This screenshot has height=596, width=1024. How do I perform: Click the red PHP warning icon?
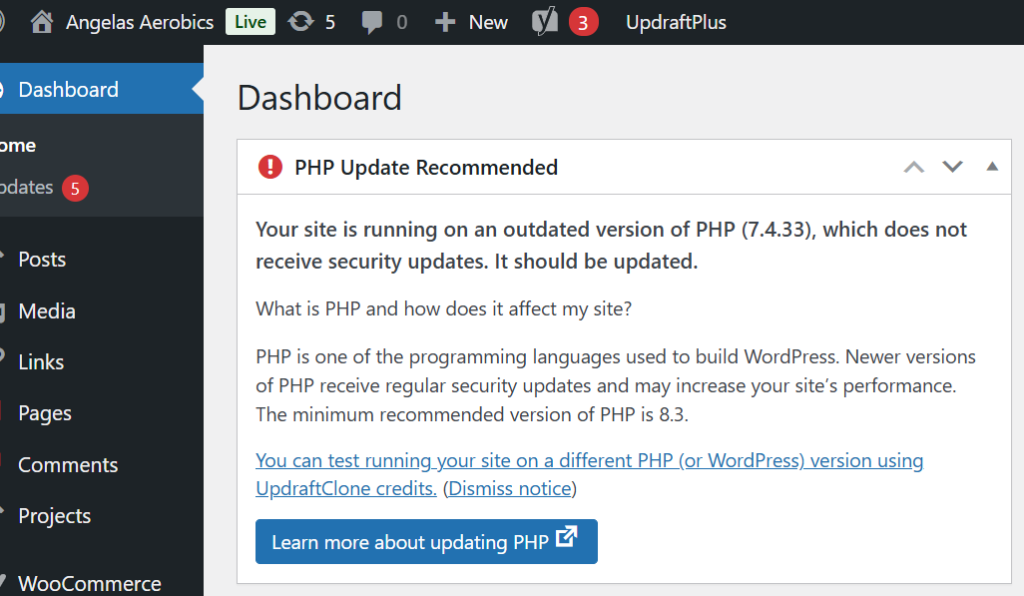point(270,167)
